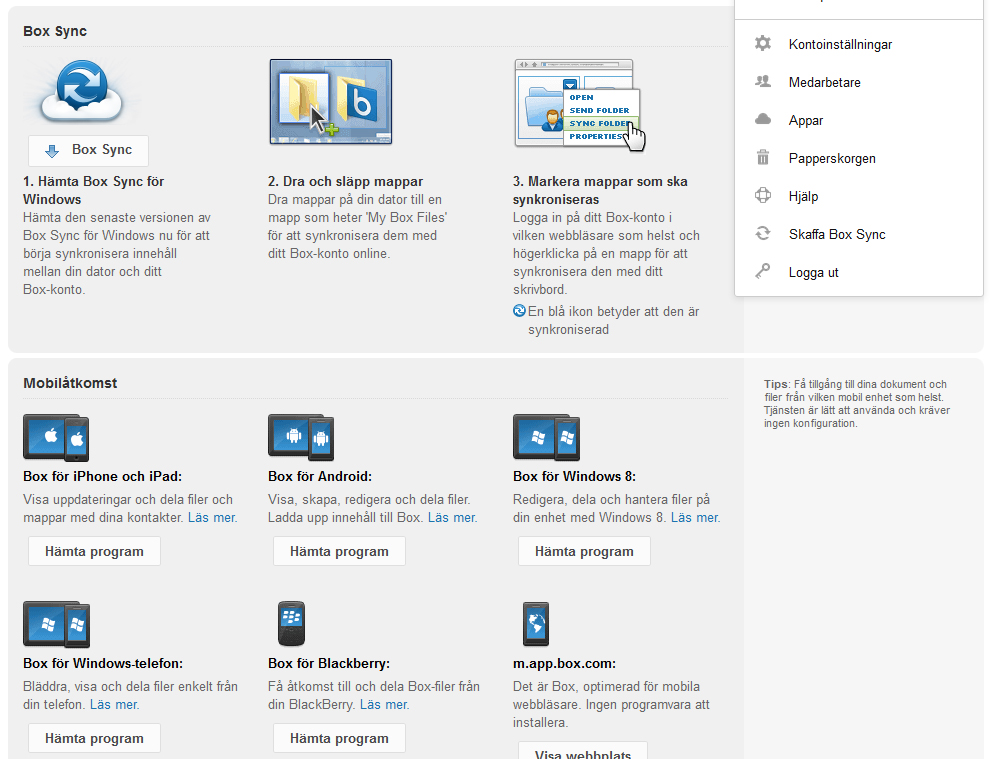
Task: Open Läs mer link for Blackberry
Action: coord(385,705)
